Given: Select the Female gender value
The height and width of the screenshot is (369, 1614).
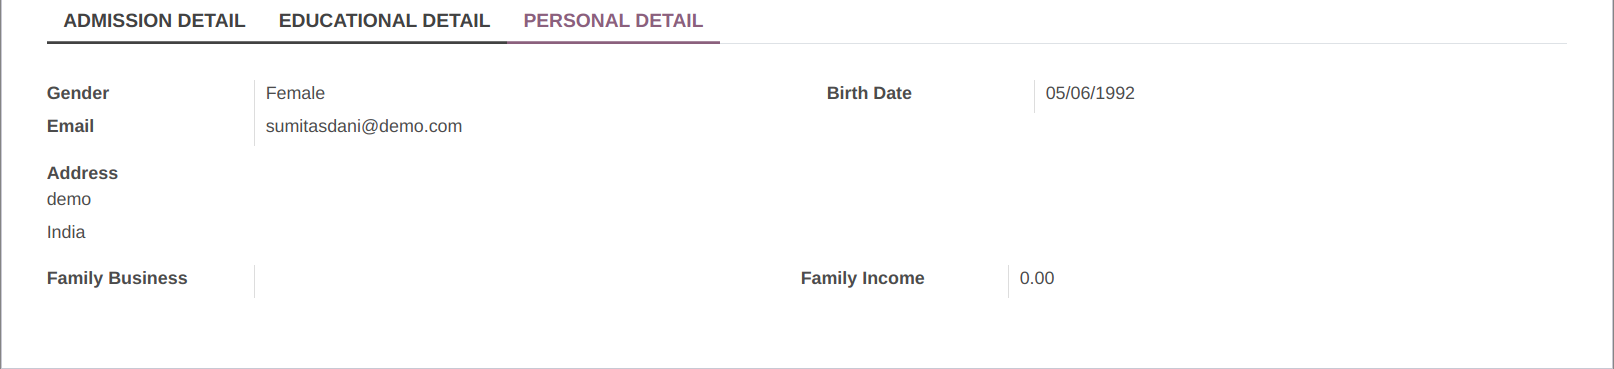Looking at the screenshot, I should pos(295,93).
